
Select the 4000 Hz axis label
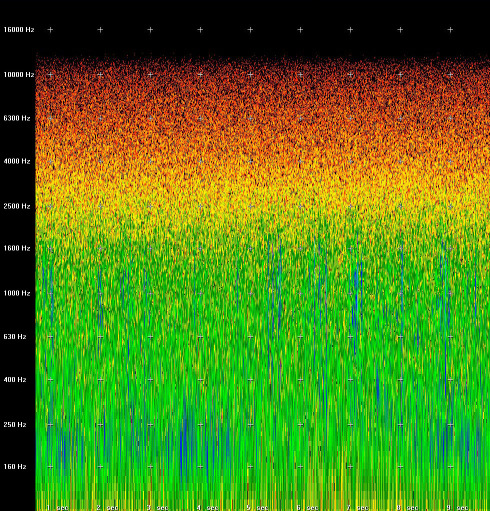pos(17,161)
